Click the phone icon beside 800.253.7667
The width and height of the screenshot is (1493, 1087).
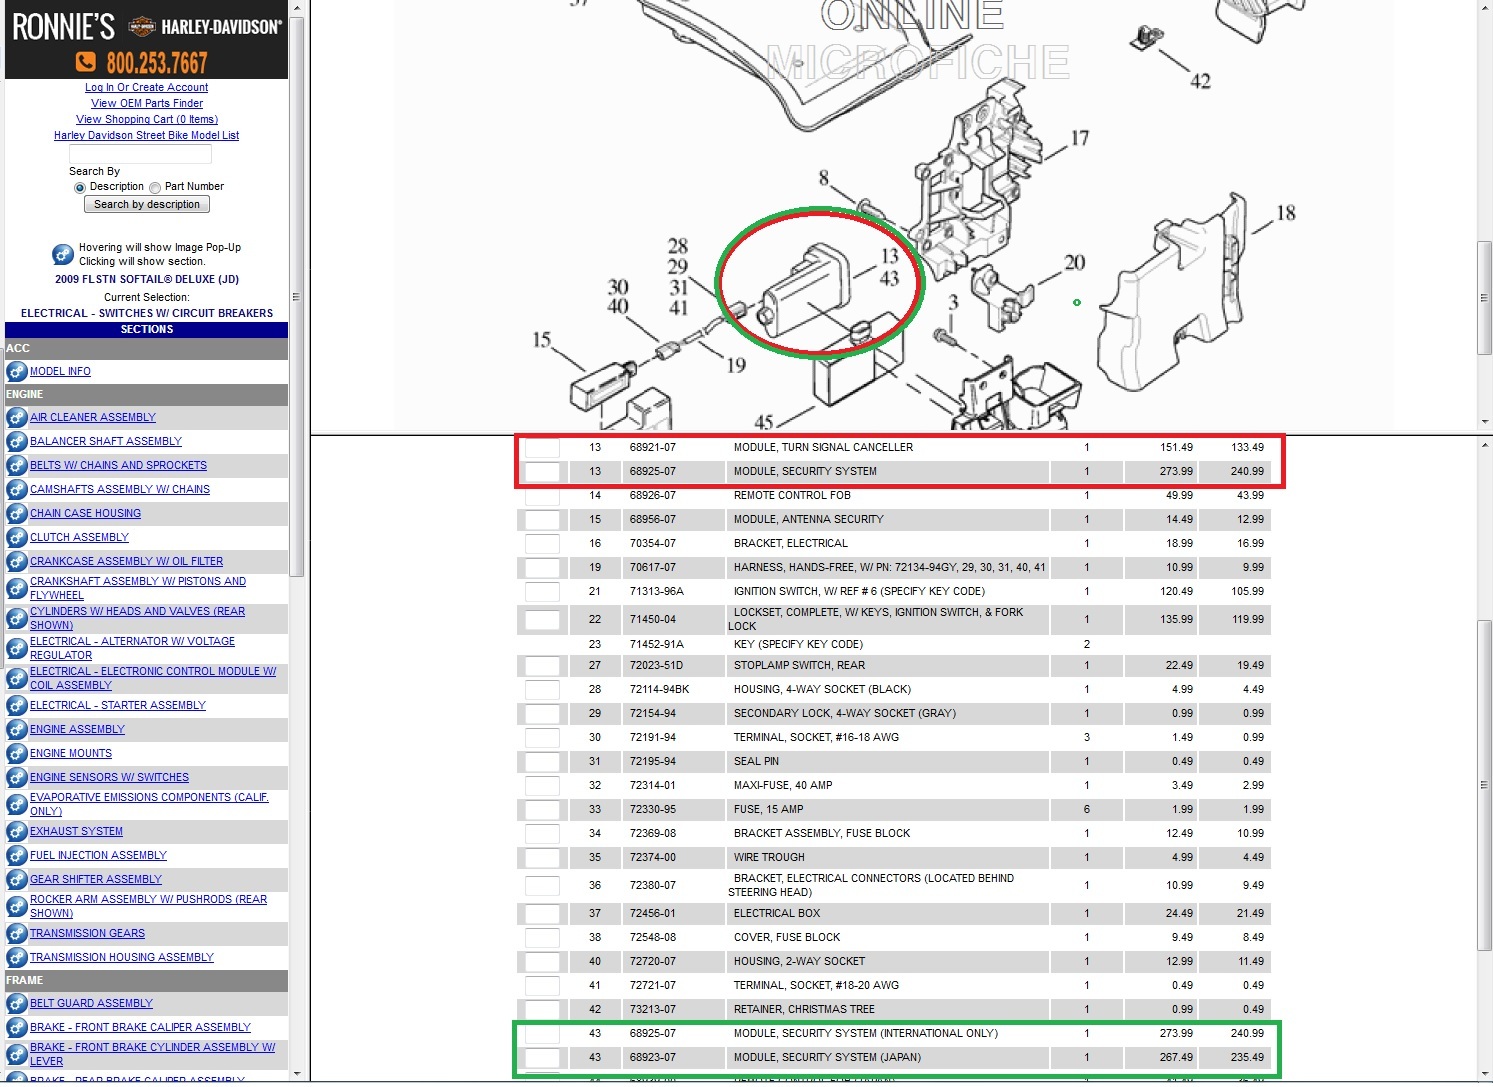point(87,63)
